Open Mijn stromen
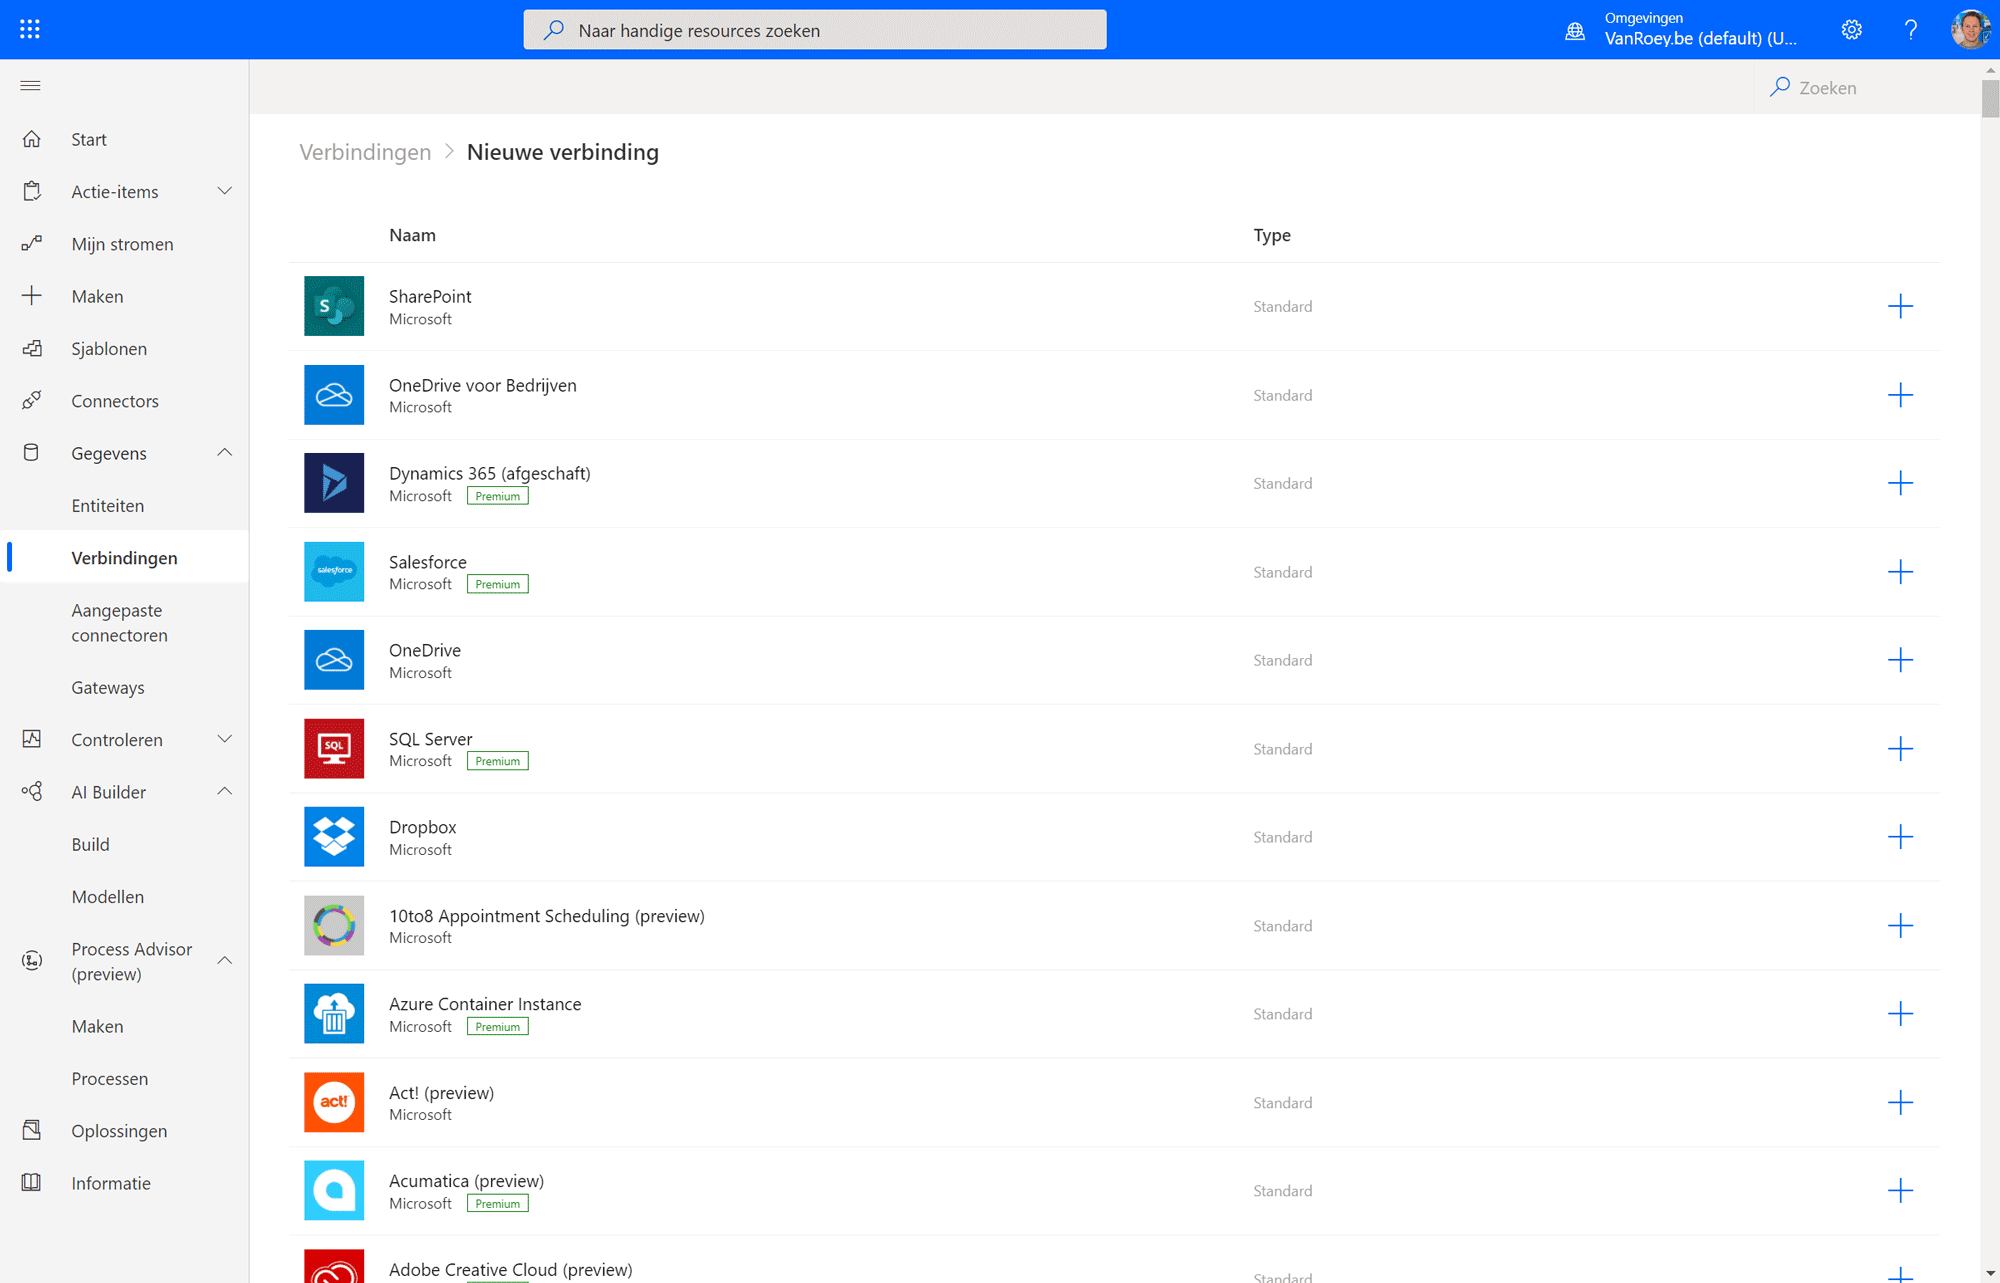Image resolution: width=2000 pixels, height=1283 pixels. 124,244
